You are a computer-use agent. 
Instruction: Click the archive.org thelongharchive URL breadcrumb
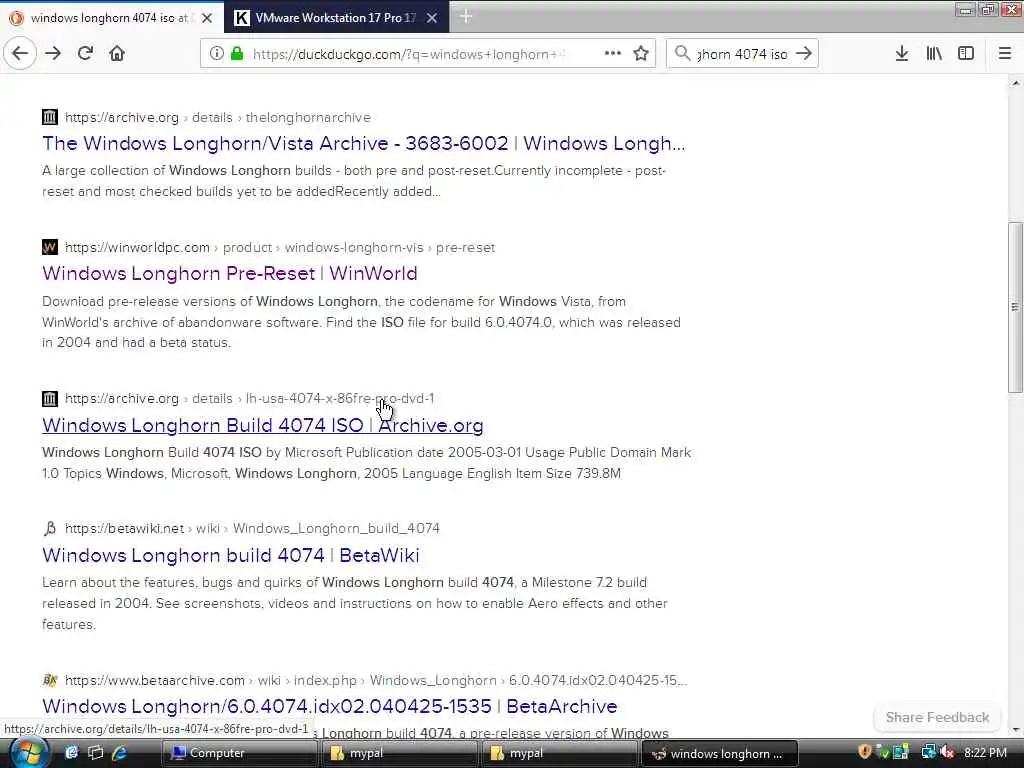coord(217,118)
